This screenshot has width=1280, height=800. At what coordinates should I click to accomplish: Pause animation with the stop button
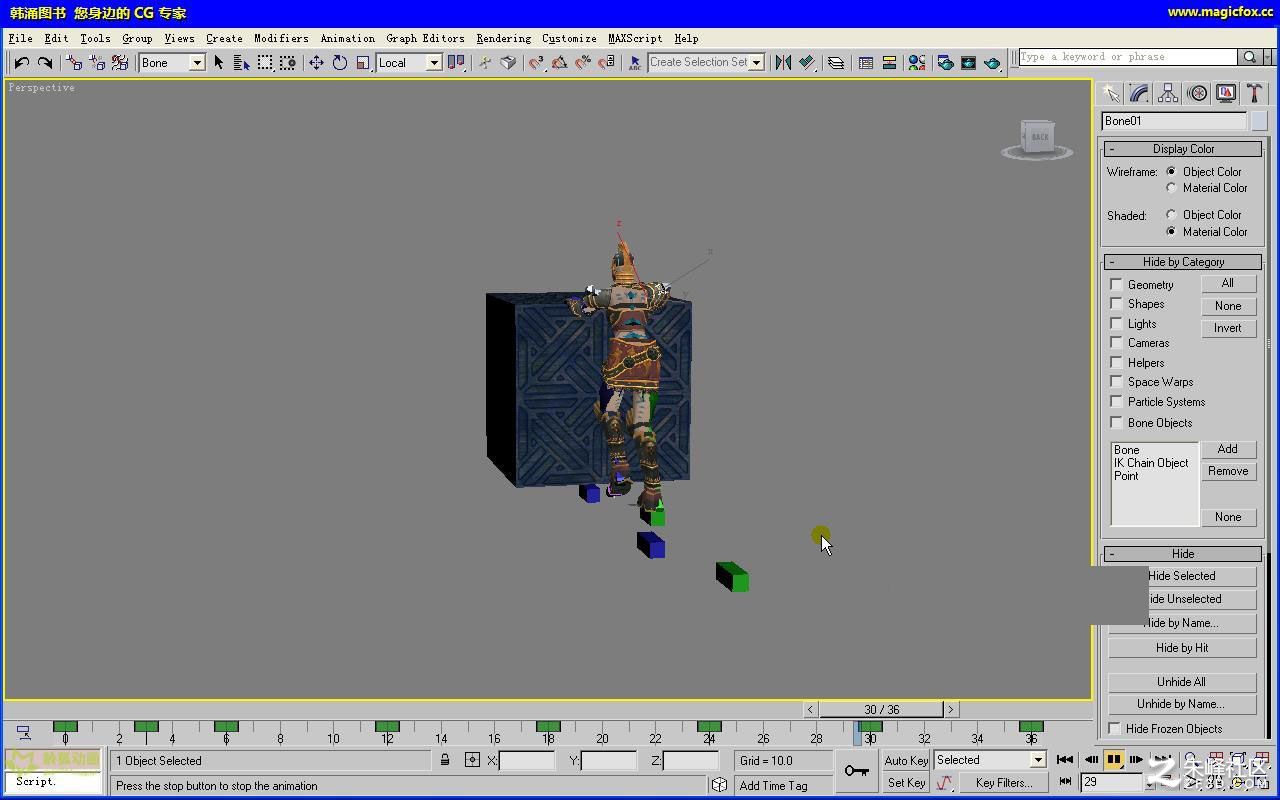1113,760
